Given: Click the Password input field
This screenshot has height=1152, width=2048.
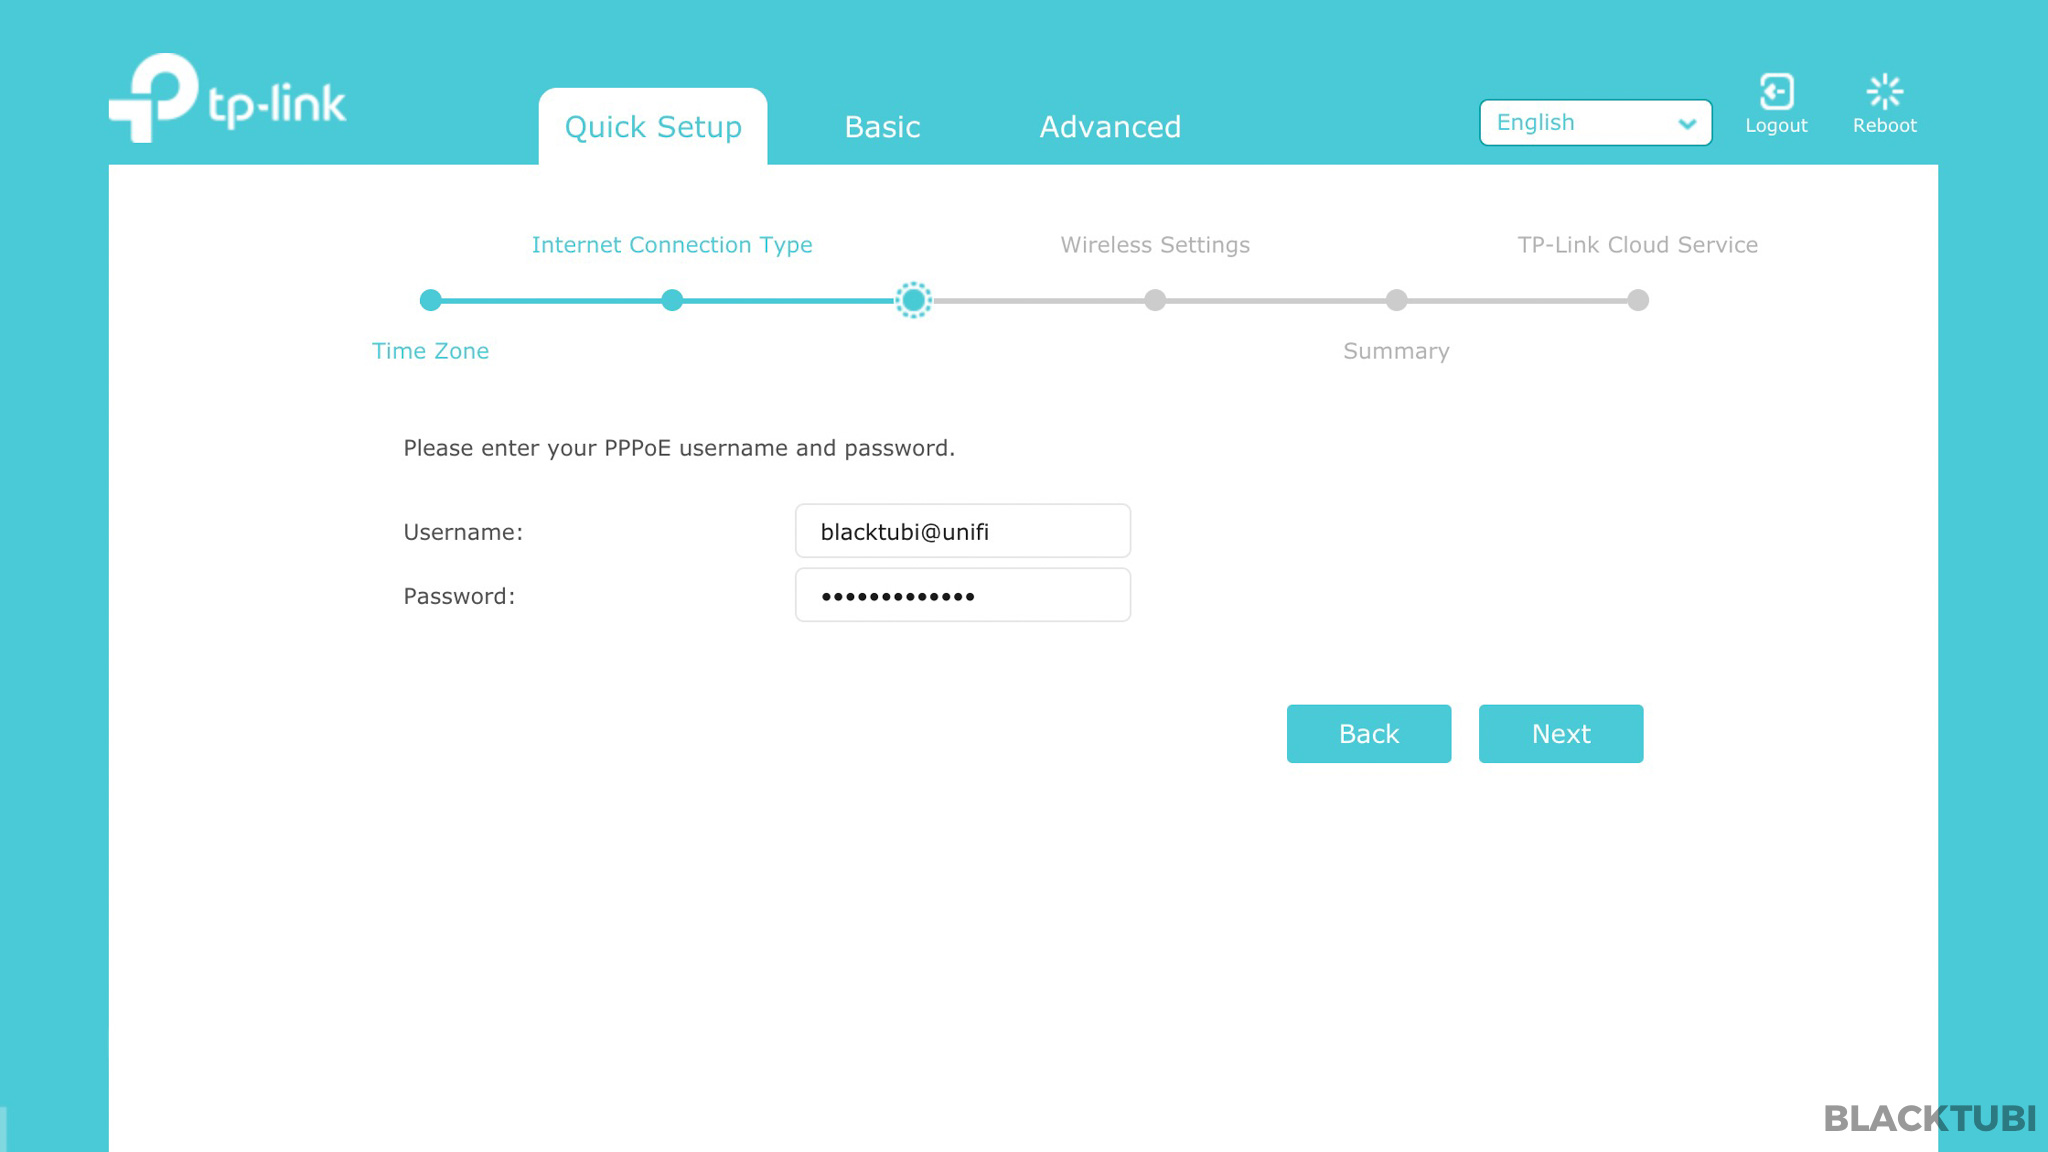Looking at the screenshot, I should tap(962, 595).
